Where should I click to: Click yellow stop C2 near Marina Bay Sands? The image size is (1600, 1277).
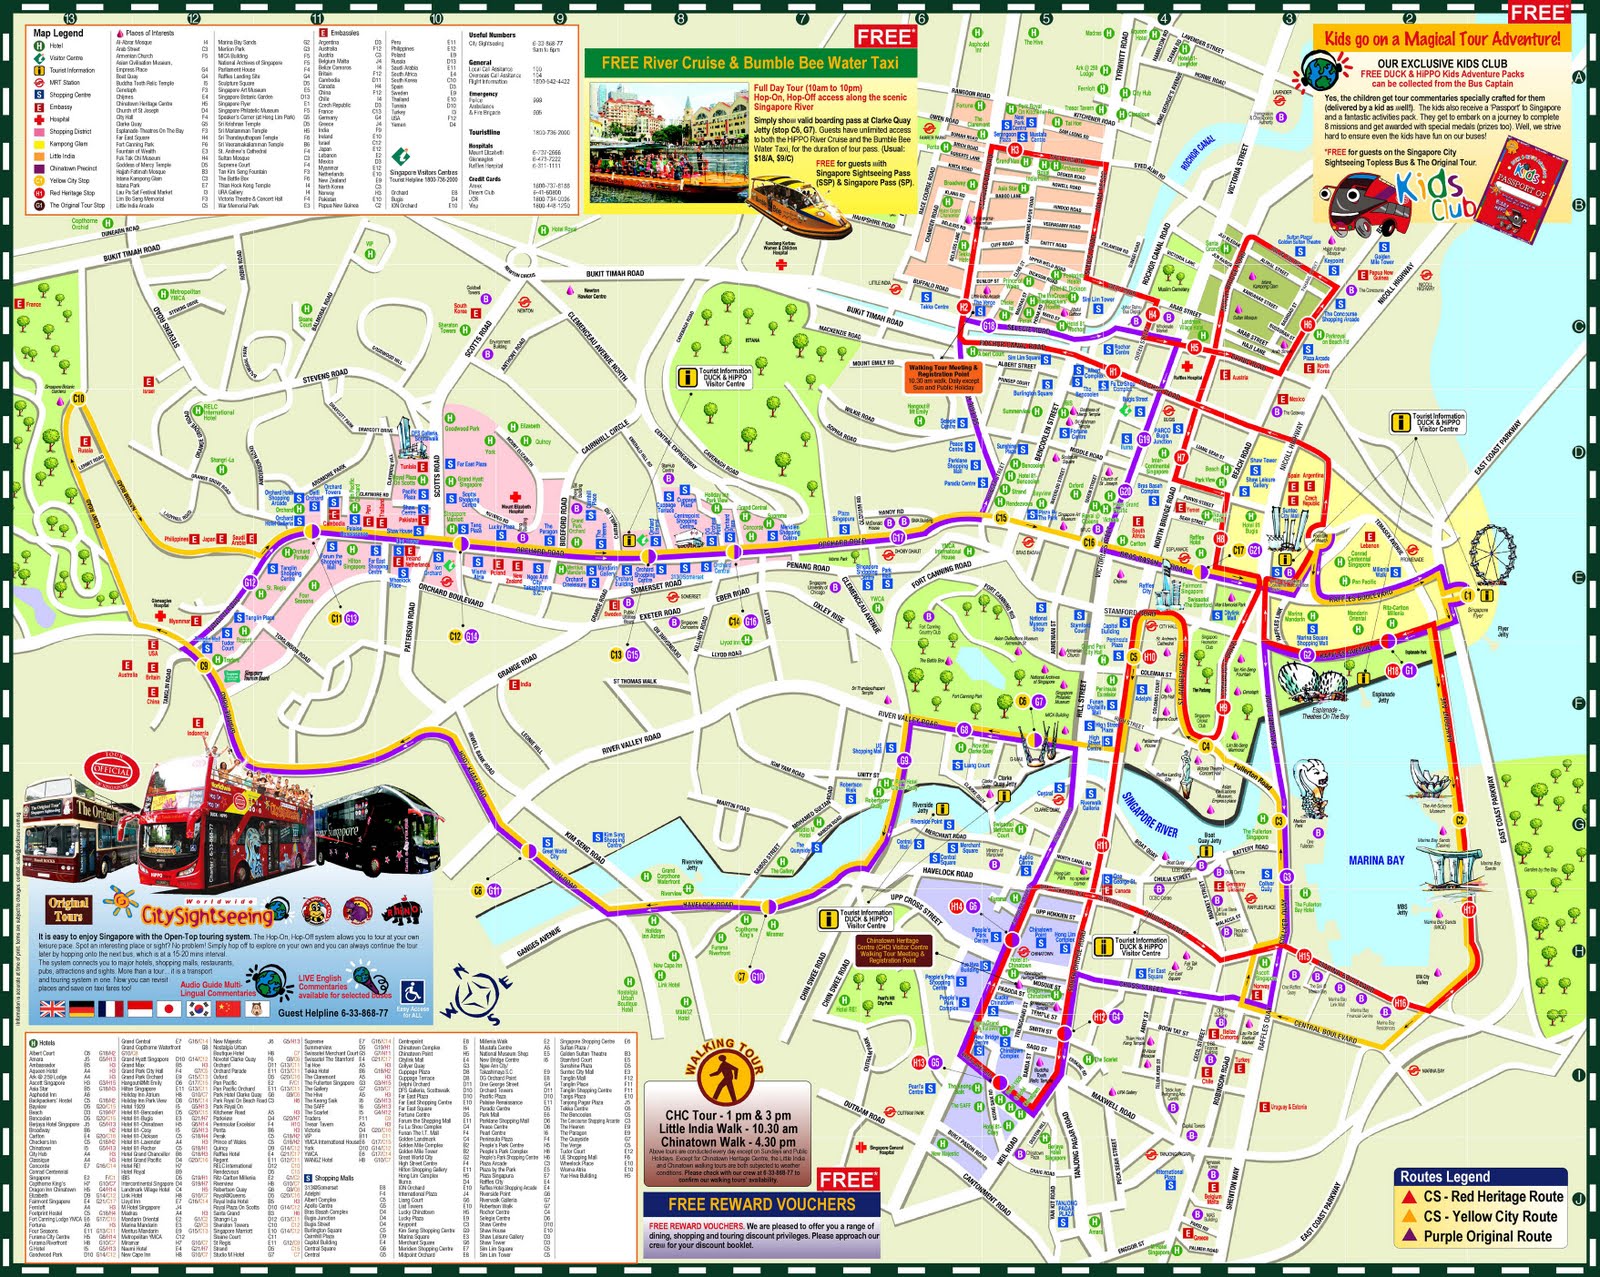click(x=1460, y=820)
